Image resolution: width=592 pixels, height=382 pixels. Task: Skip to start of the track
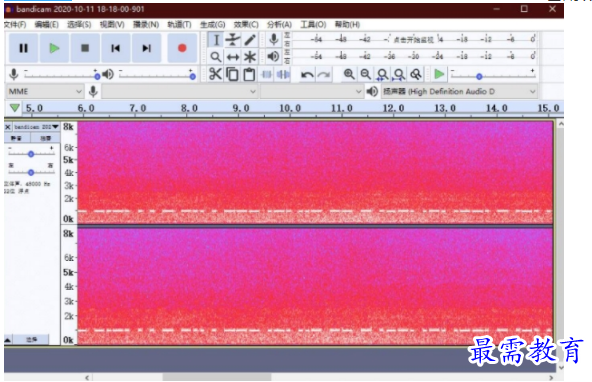(116, 48)
